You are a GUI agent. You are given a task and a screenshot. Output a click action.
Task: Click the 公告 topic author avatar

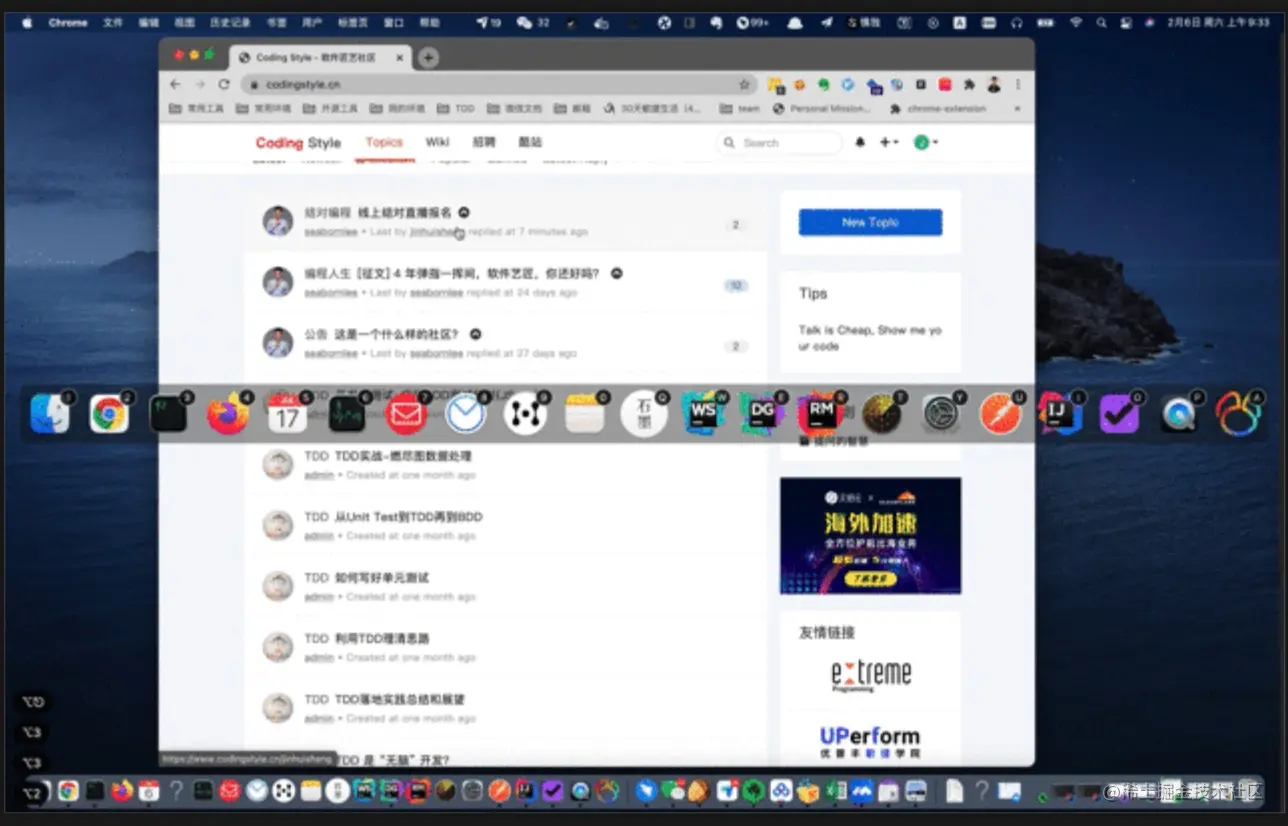[277, 343]
